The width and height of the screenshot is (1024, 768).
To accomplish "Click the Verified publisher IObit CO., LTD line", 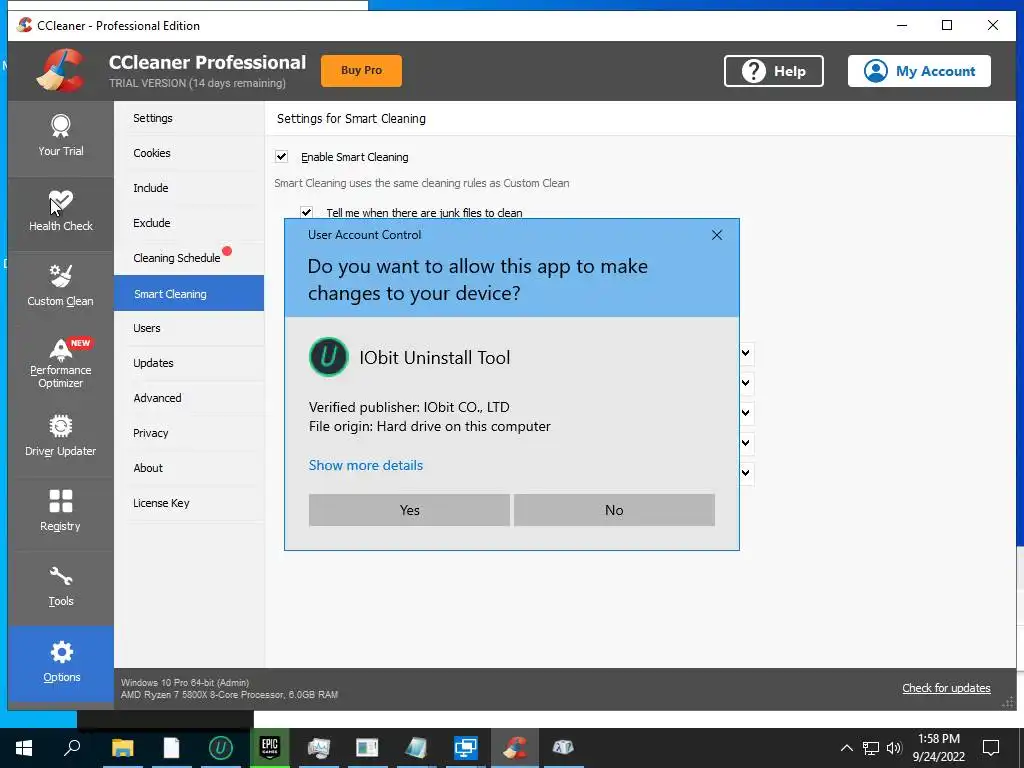I will coord(409,407).
